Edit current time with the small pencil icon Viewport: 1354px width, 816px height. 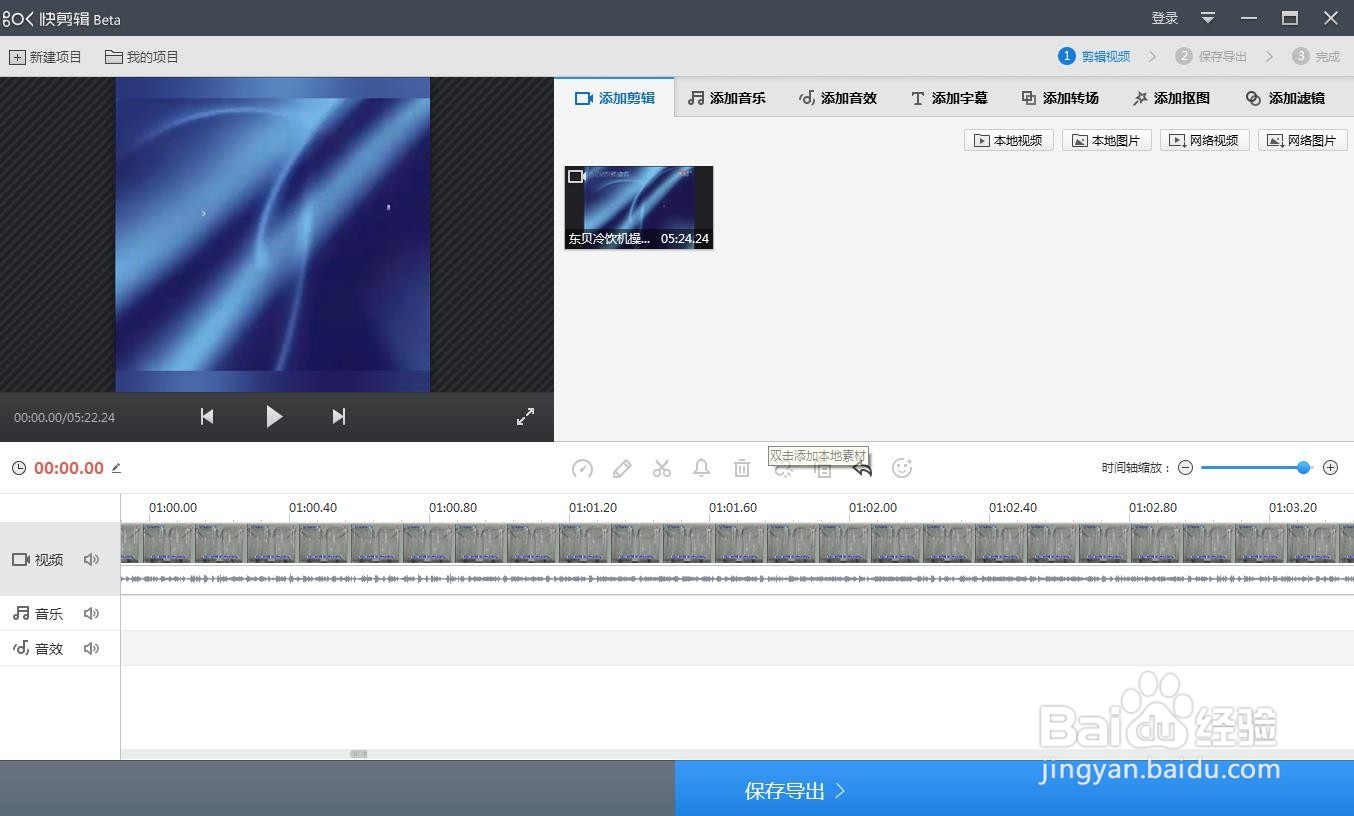[x=116, y=467]
